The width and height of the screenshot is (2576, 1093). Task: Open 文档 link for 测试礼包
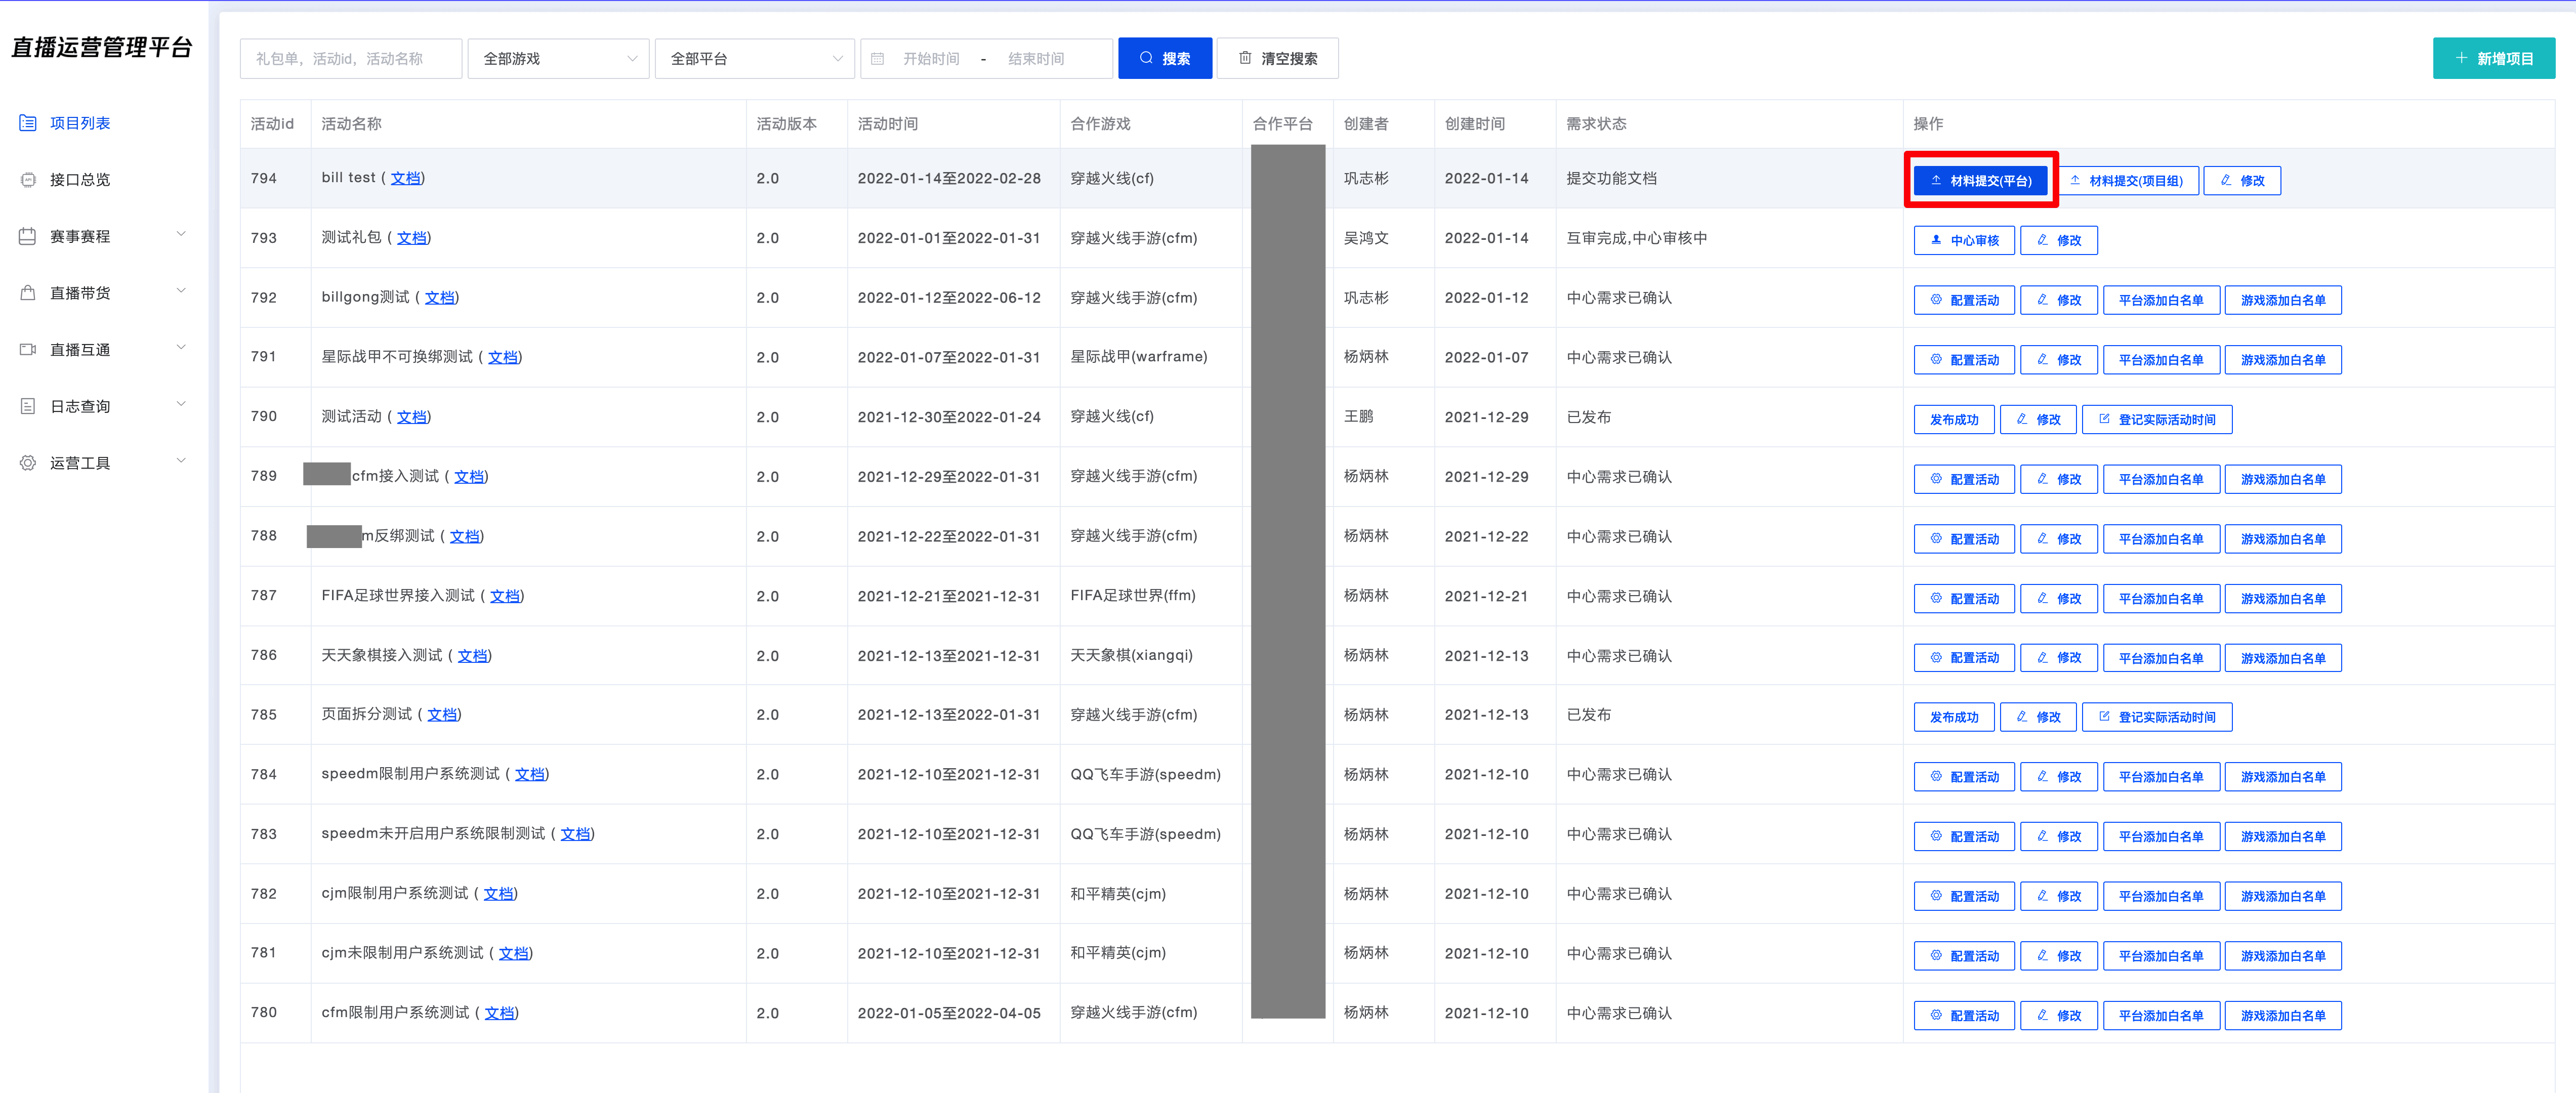[x=411, y=238]
